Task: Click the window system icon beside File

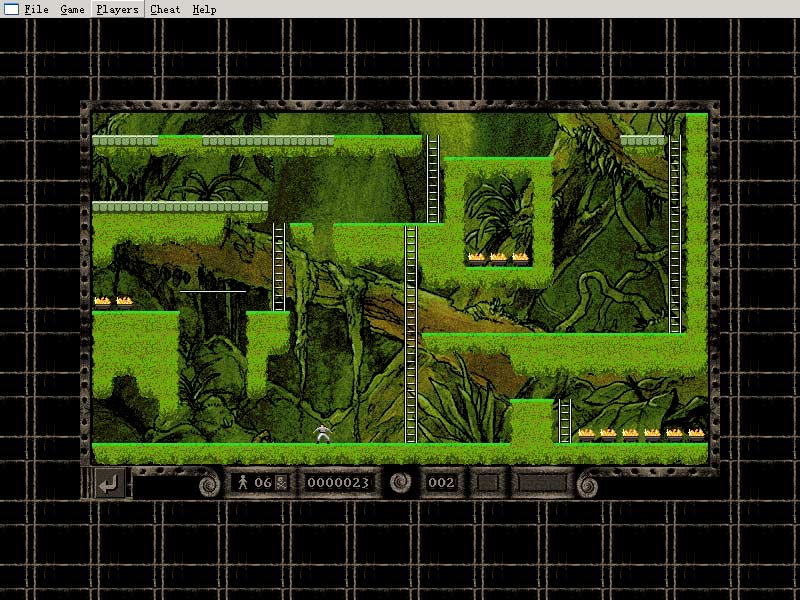Action: tap(11, 9)
